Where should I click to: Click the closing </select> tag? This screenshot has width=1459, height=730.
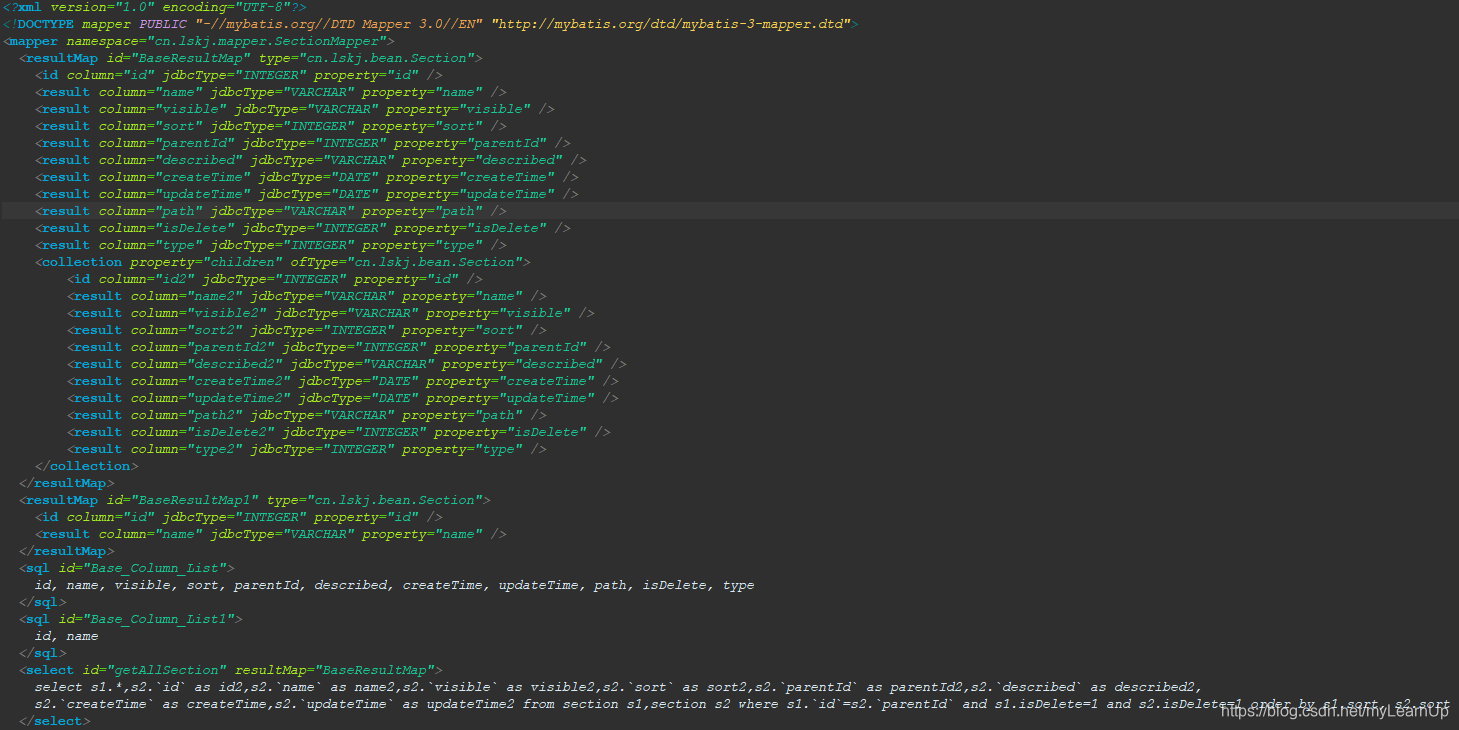point(54,721)
